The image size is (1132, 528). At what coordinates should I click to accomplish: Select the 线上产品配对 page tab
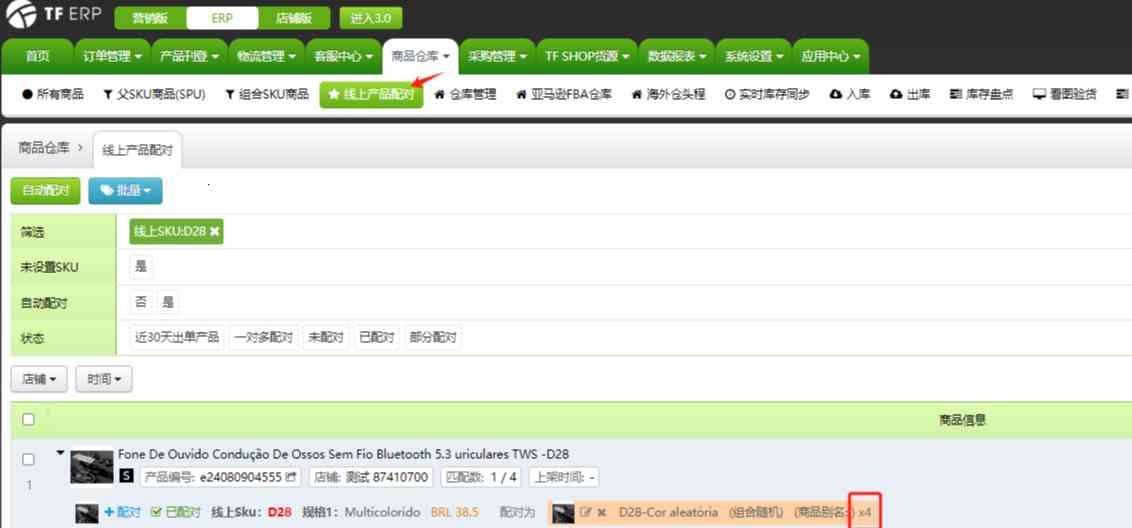coord(138,150)
